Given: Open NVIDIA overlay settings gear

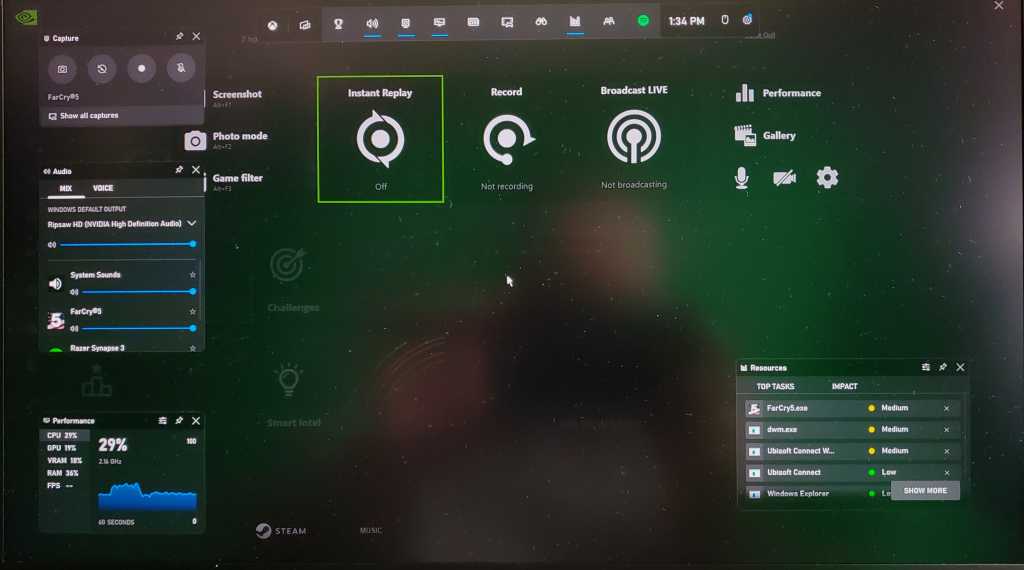Looking at the screenshot, I should coord(827,178).
